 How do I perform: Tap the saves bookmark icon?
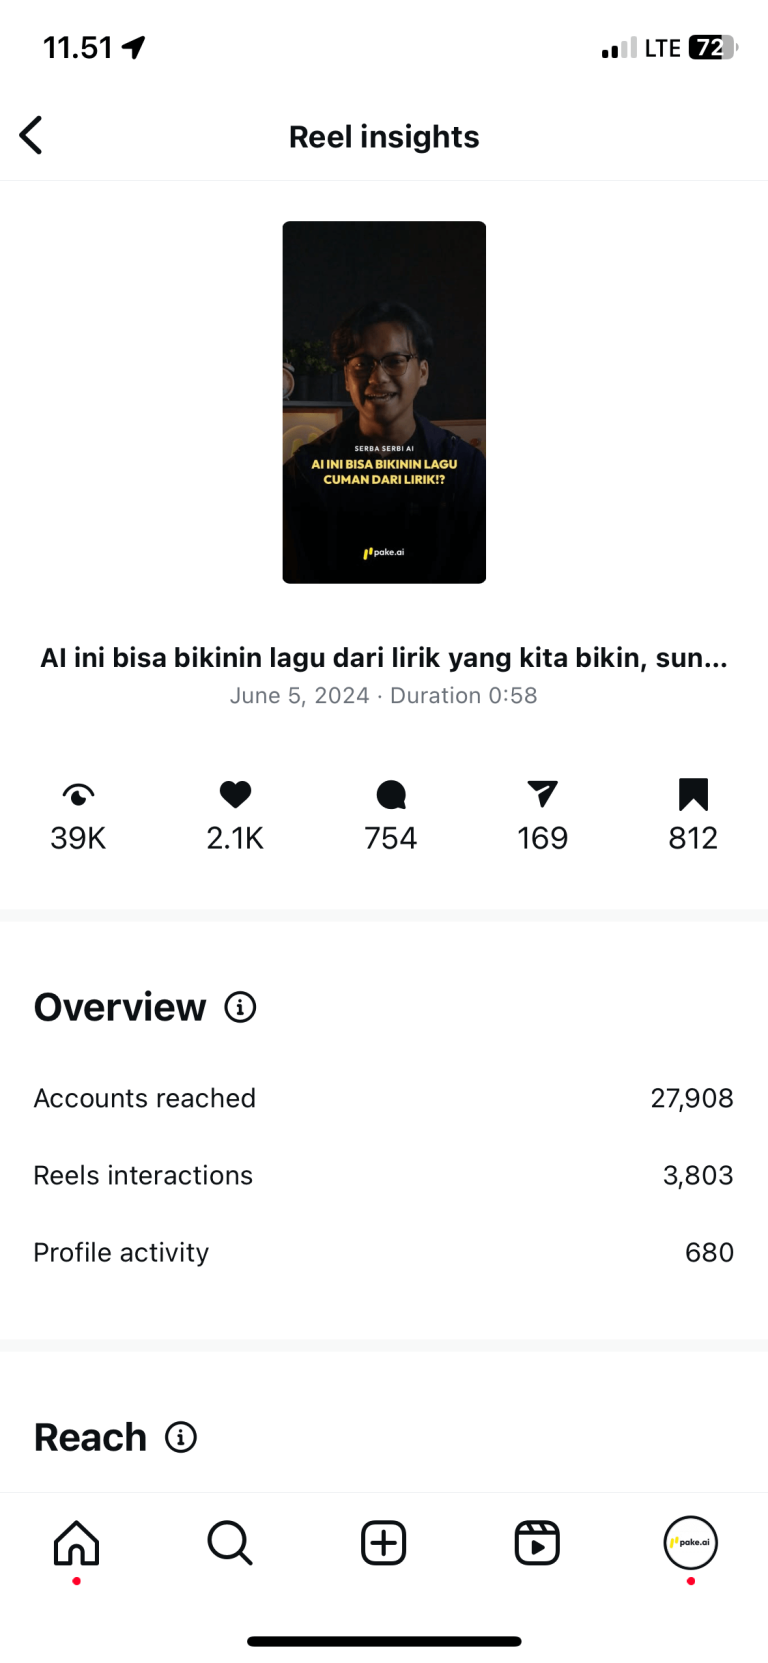point(693,795)
